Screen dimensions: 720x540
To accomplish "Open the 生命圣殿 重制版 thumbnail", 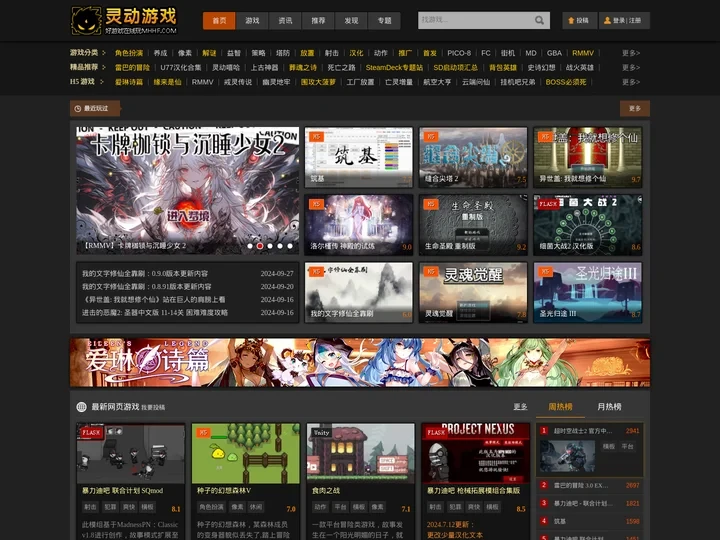I will [473, 225].
